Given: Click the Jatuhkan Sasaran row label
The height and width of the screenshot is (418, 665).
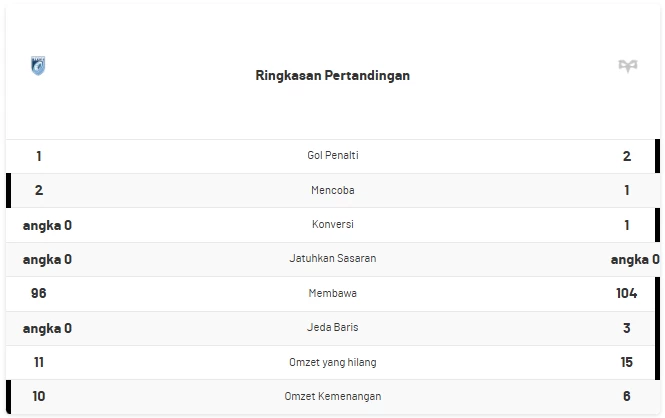Looking at the screenshot, I should click(x=332, y=259).
